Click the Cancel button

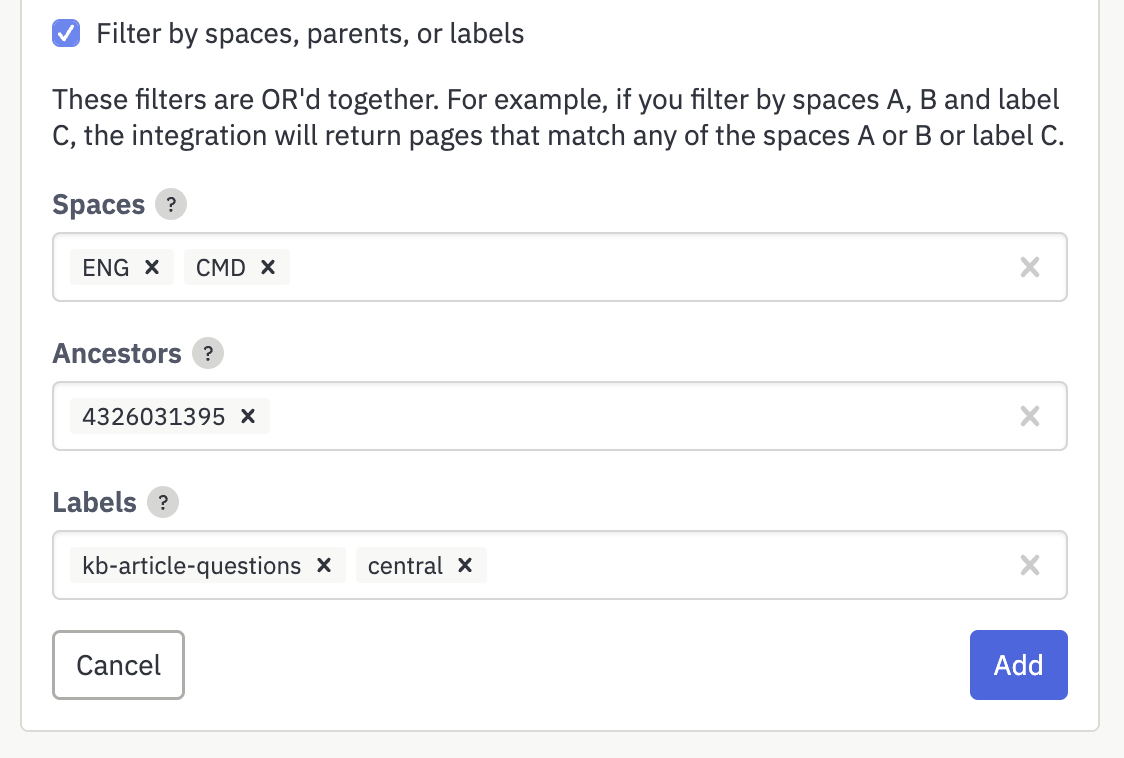point(118,665)
